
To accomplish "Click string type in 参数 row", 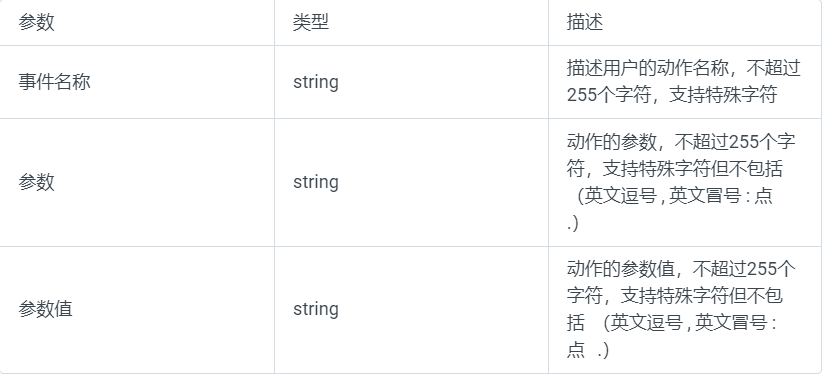I will point(315,182).
